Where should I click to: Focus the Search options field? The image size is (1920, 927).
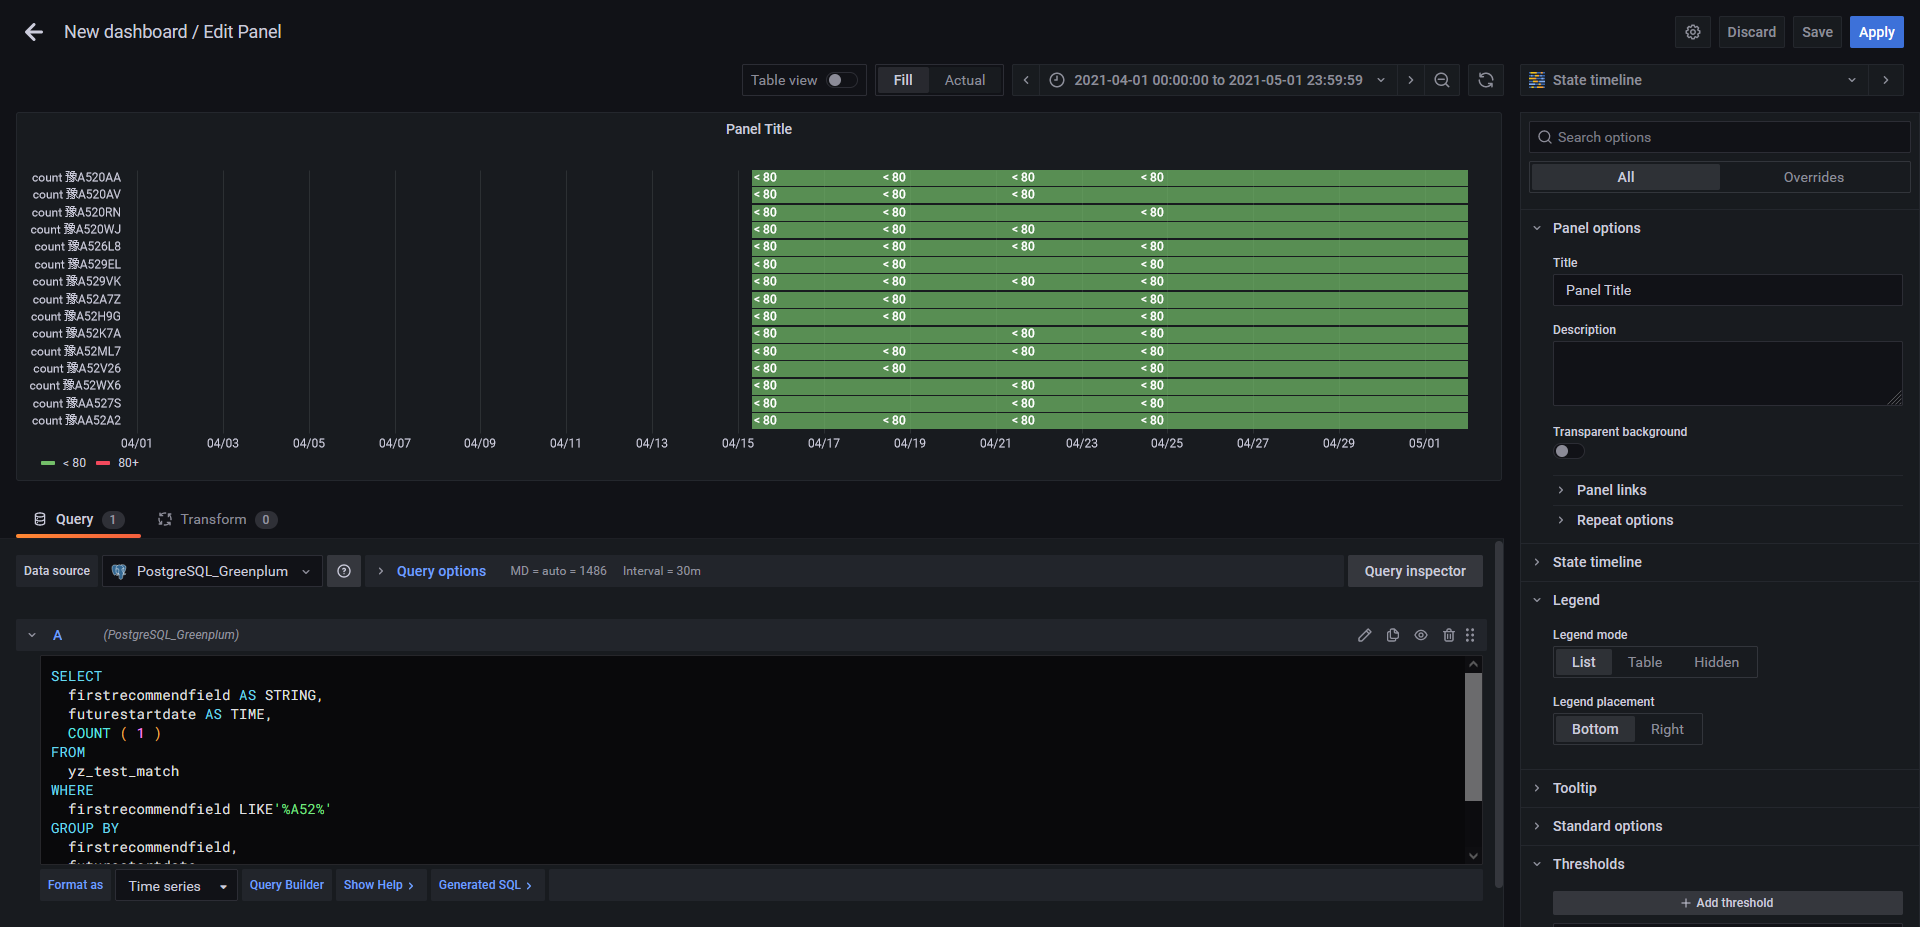point(1720,137)
